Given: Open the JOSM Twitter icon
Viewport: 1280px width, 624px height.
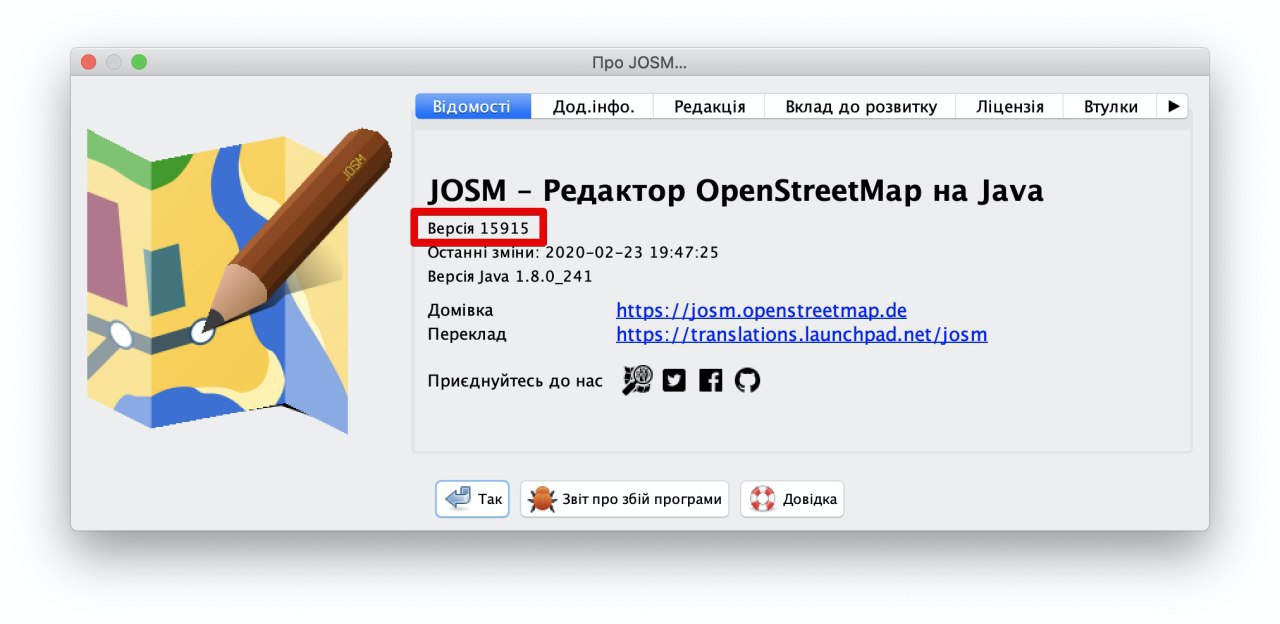Looking at the screenshot, I should [675, 380].
